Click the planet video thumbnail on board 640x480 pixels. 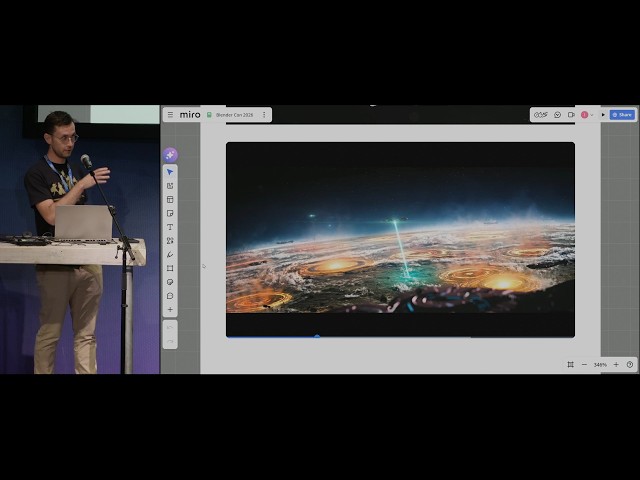point(400,240)
